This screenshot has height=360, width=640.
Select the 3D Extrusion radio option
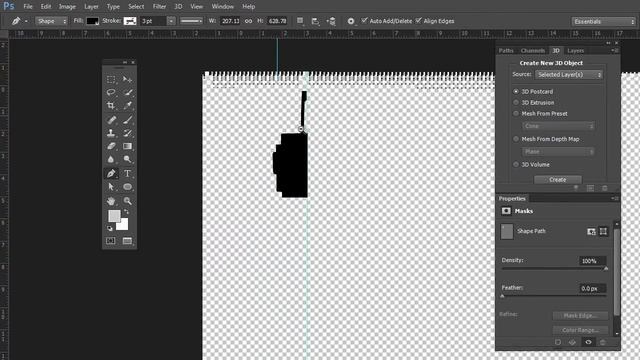[x=516, y=102]
